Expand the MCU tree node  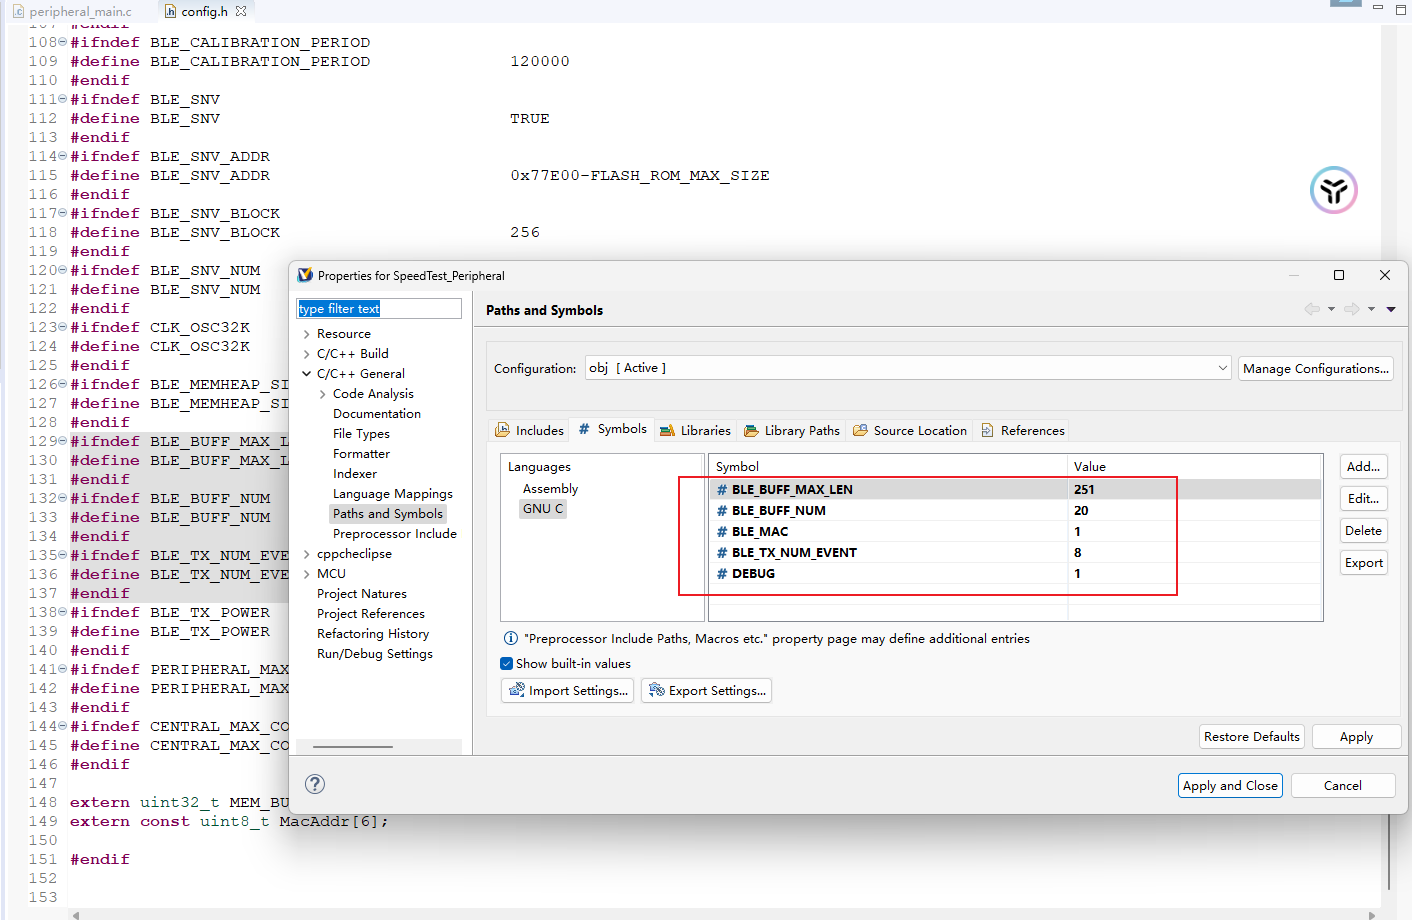click(306, 574)
